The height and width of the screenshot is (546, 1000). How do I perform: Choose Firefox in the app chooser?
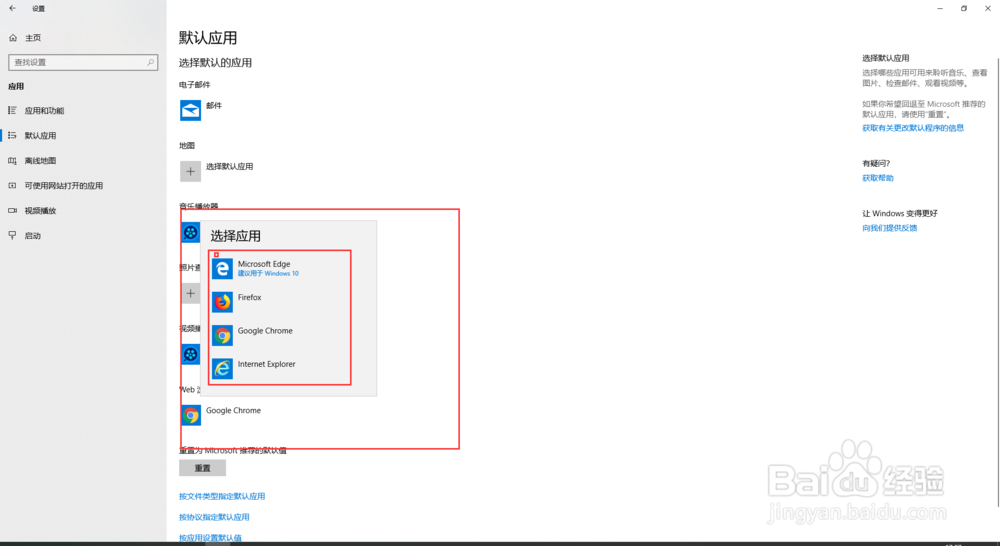tap(280, 302)
